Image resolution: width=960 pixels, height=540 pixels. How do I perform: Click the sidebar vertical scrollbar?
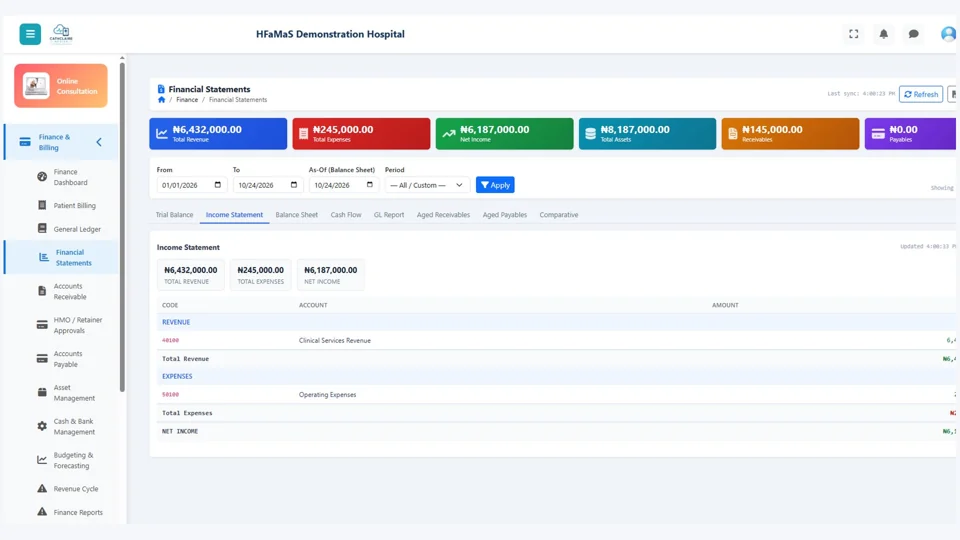click(122, 227)
